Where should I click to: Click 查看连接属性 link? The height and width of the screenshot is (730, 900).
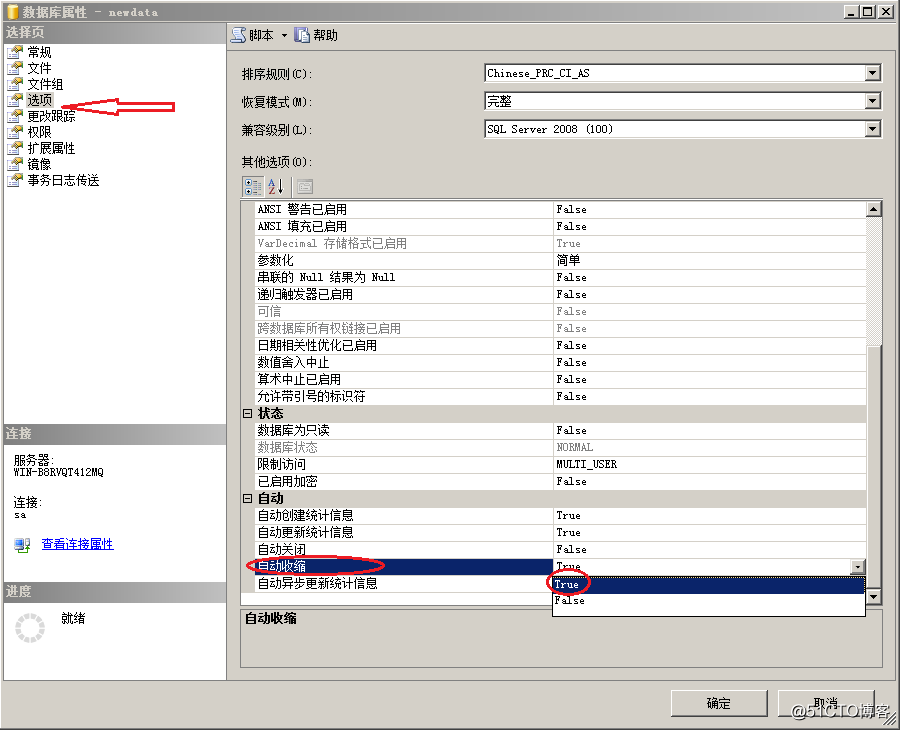point(77,544)
